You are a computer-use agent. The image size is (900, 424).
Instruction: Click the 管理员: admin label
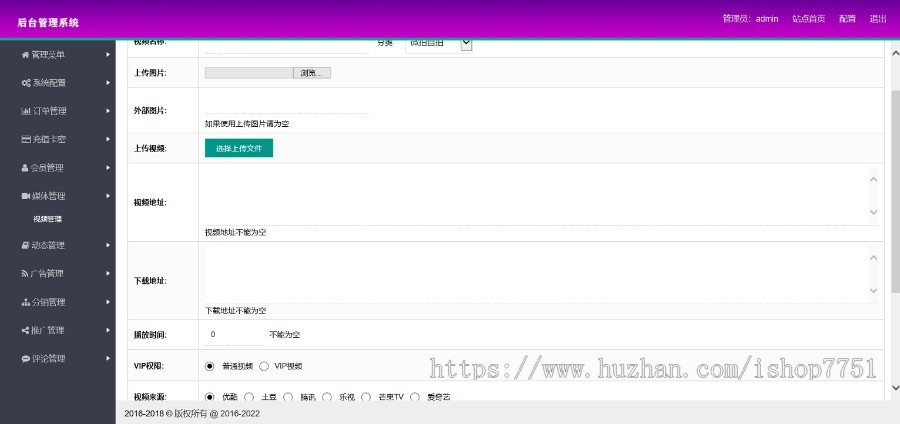click(750, 19)
